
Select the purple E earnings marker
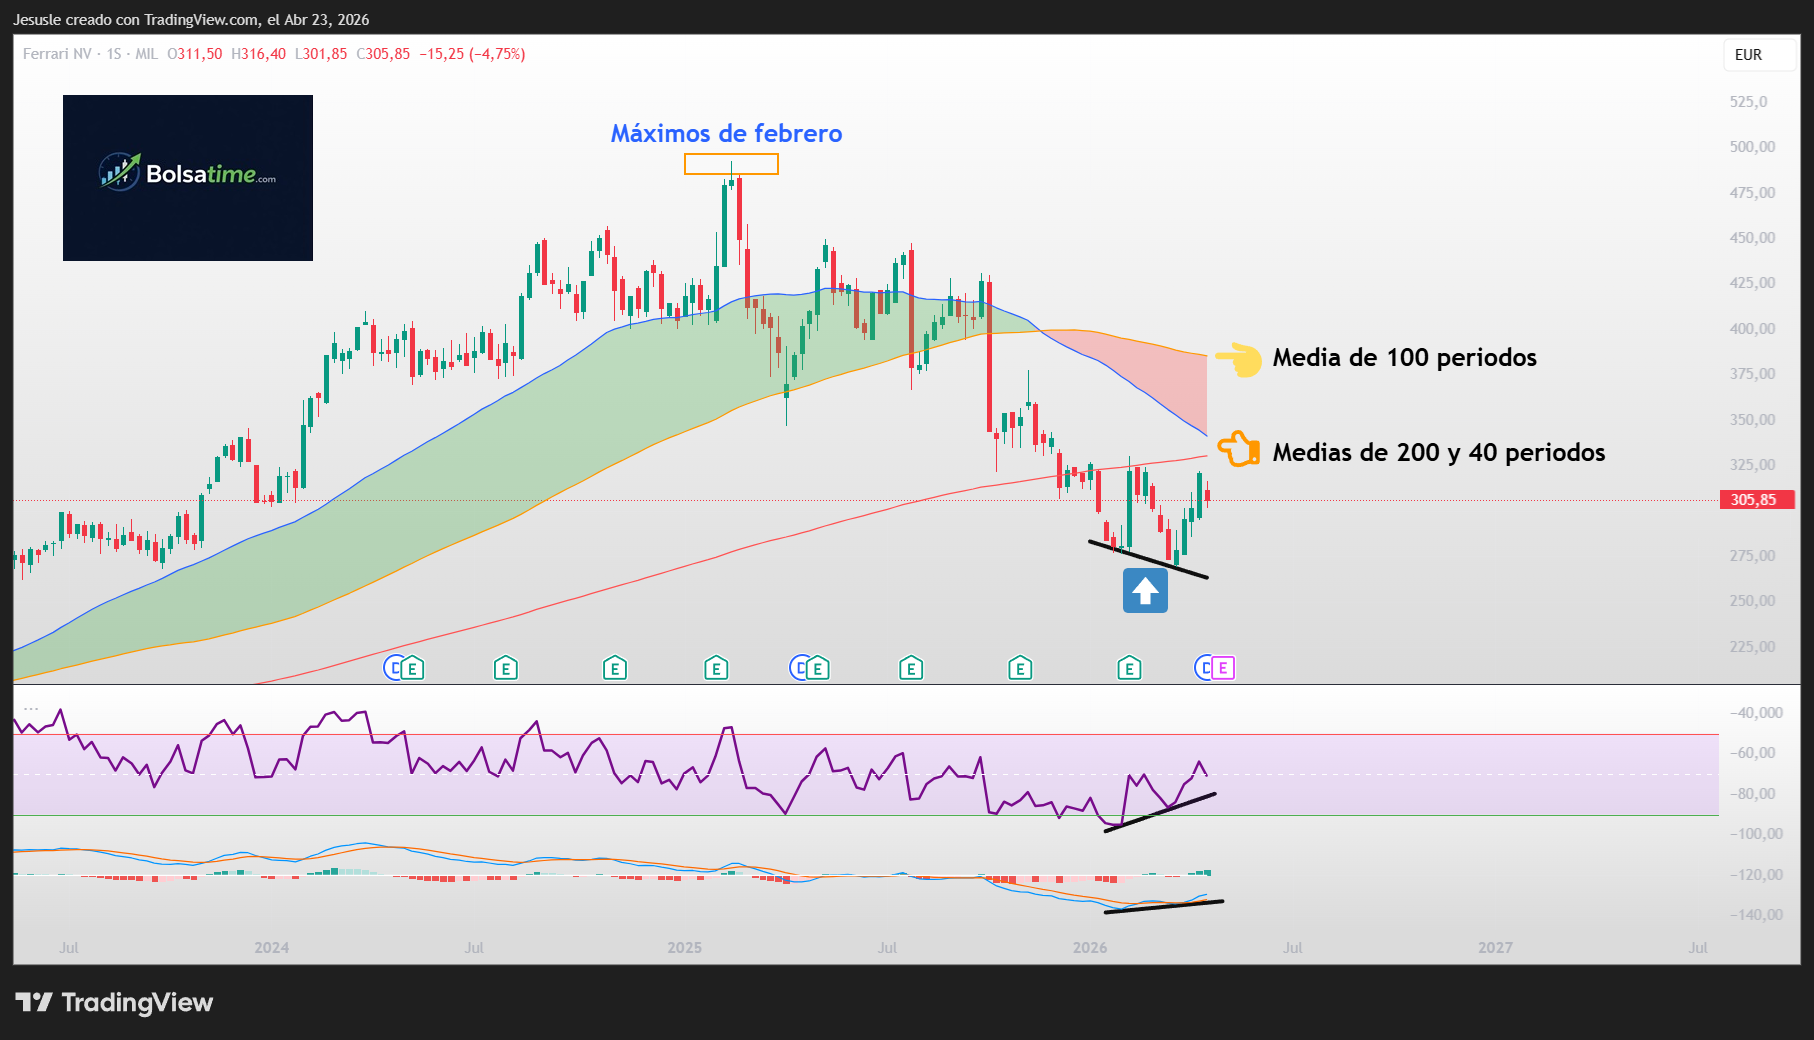pos(1223,668)
